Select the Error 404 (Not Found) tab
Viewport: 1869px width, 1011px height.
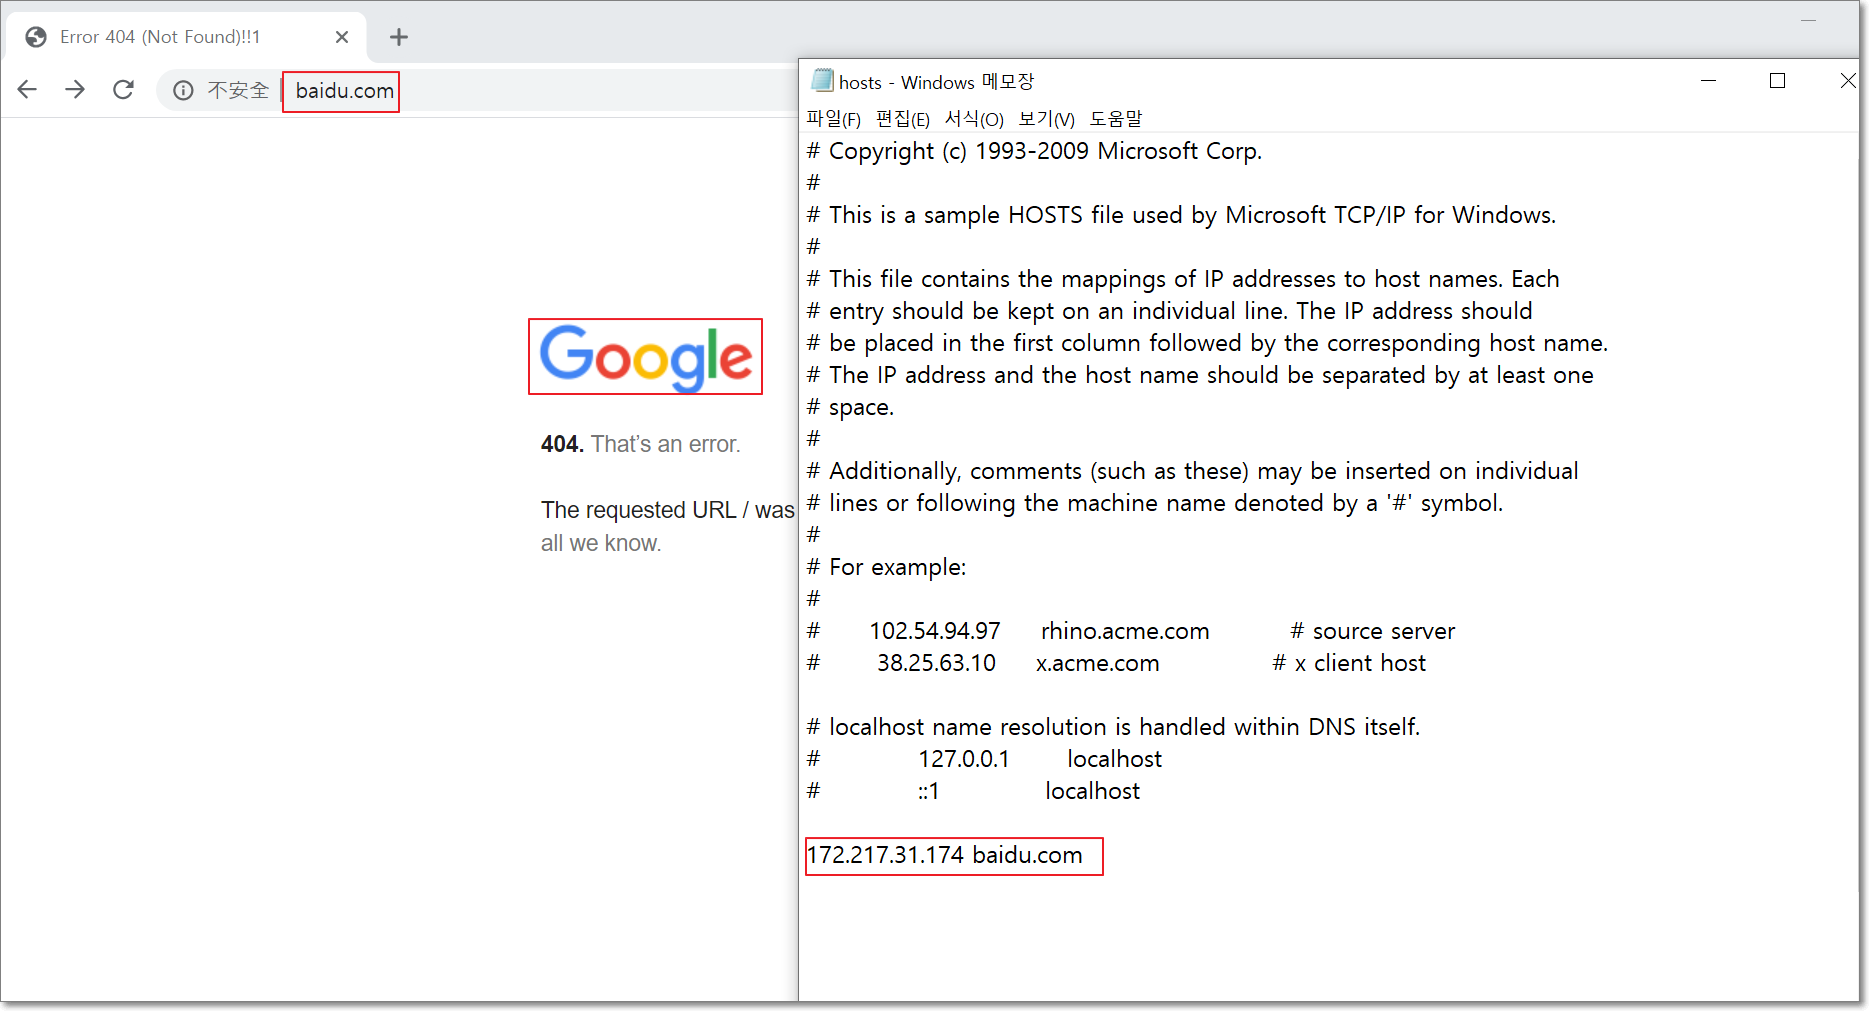[187, 37]
